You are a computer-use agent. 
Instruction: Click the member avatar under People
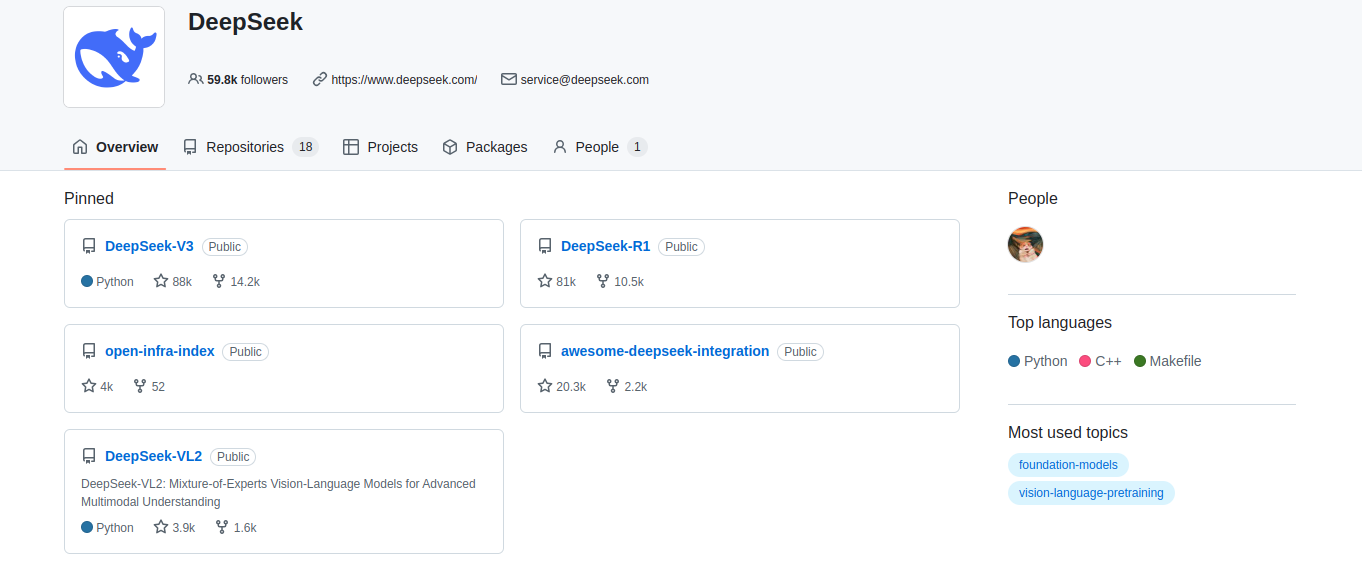click(x=1026, y=245)
